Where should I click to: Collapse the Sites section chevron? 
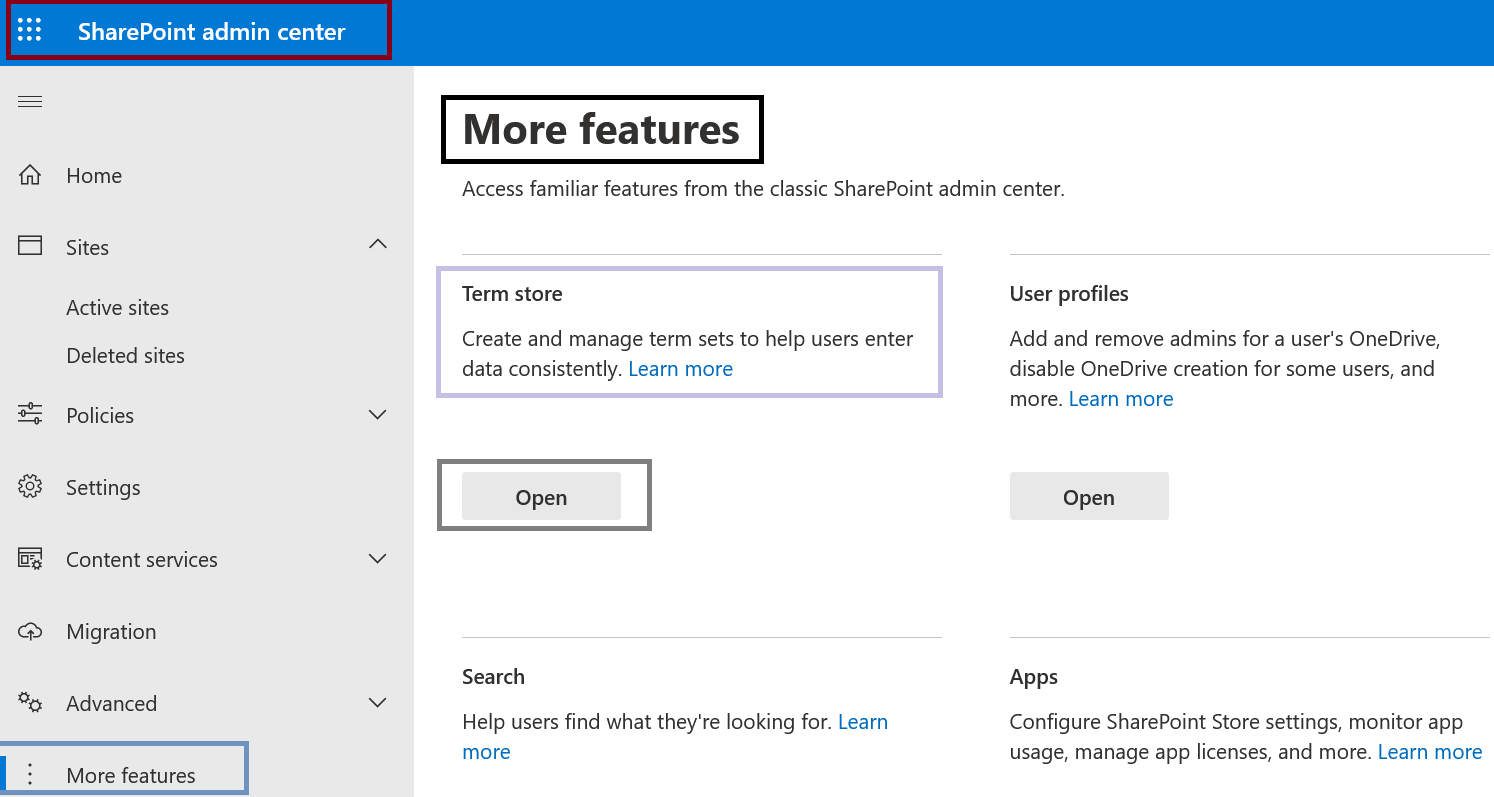pos(378,244)
